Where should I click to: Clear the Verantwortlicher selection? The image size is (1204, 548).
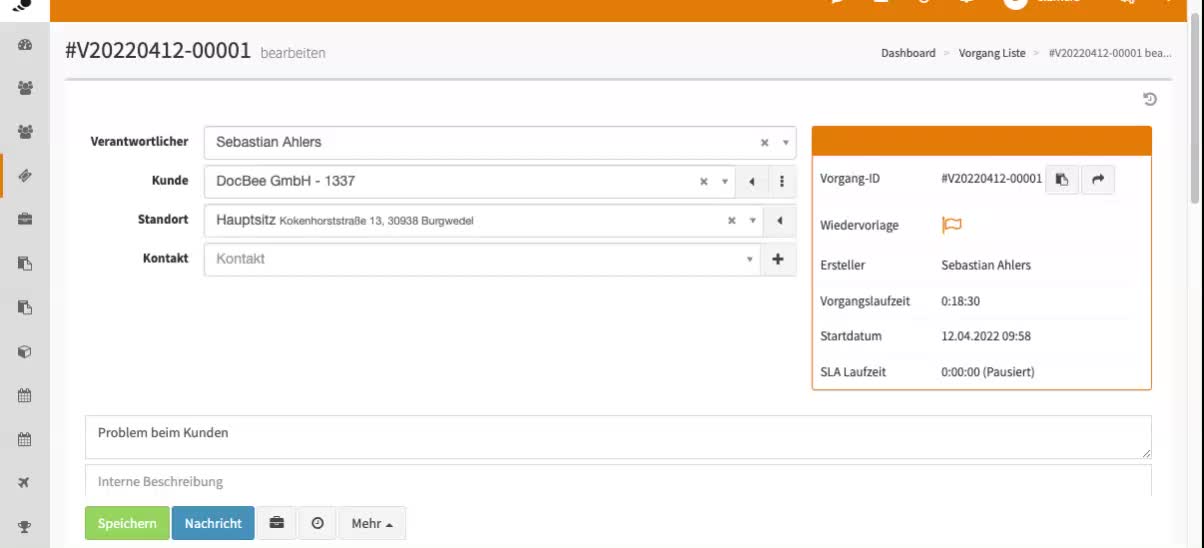764,143
